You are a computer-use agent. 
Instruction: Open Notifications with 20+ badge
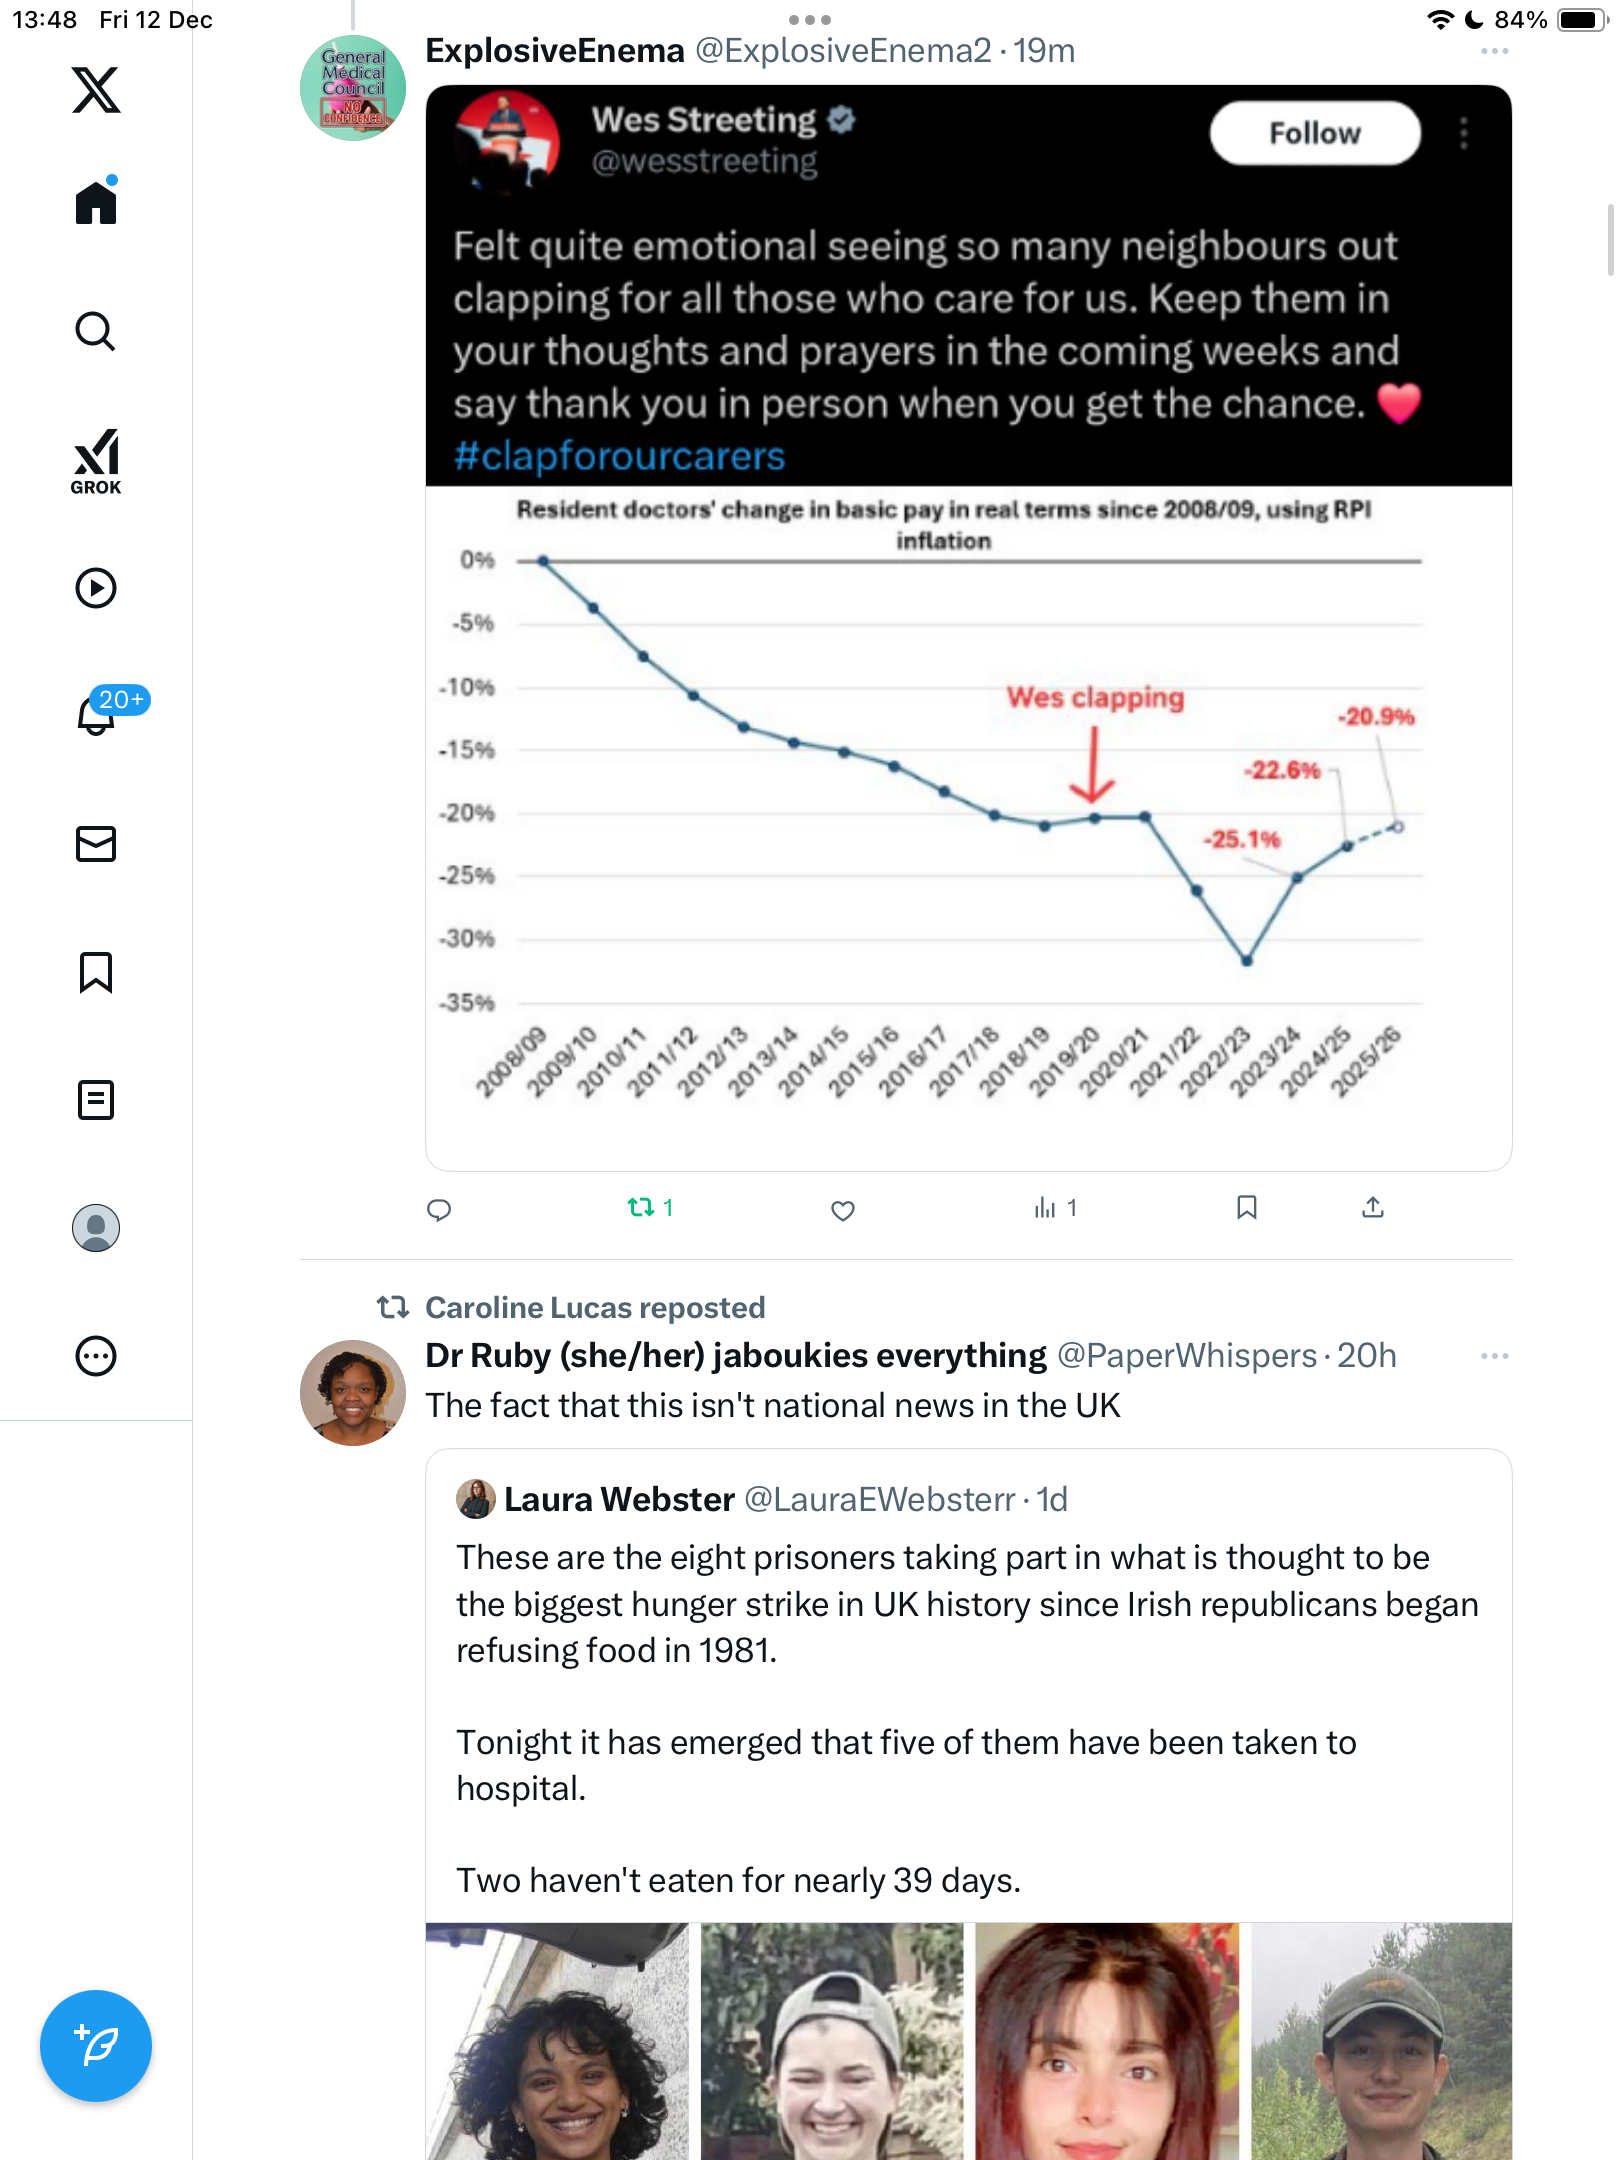pyautogui.click(x=98, y=714)
